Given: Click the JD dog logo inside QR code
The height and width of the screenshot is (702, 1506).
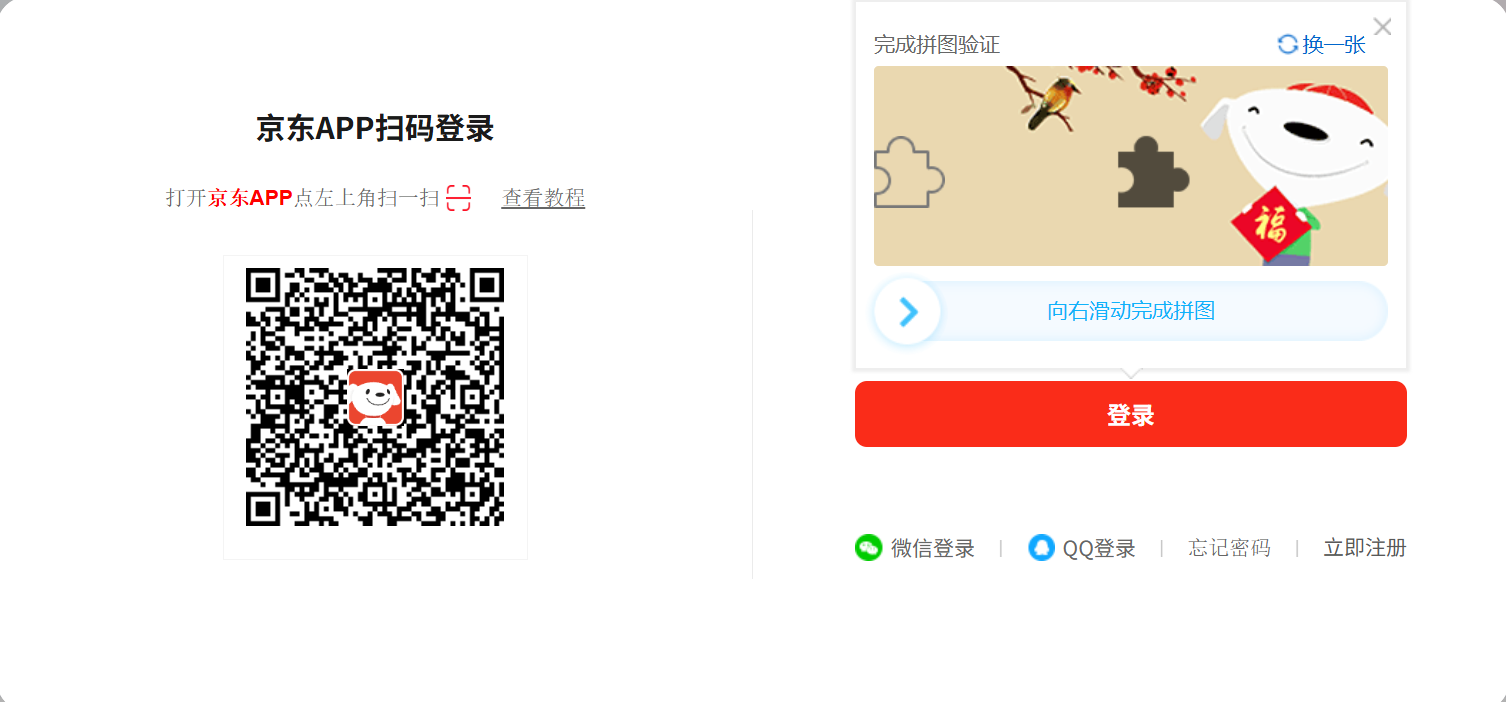Looking at the screenshot, I should click(x=375, y=397).
